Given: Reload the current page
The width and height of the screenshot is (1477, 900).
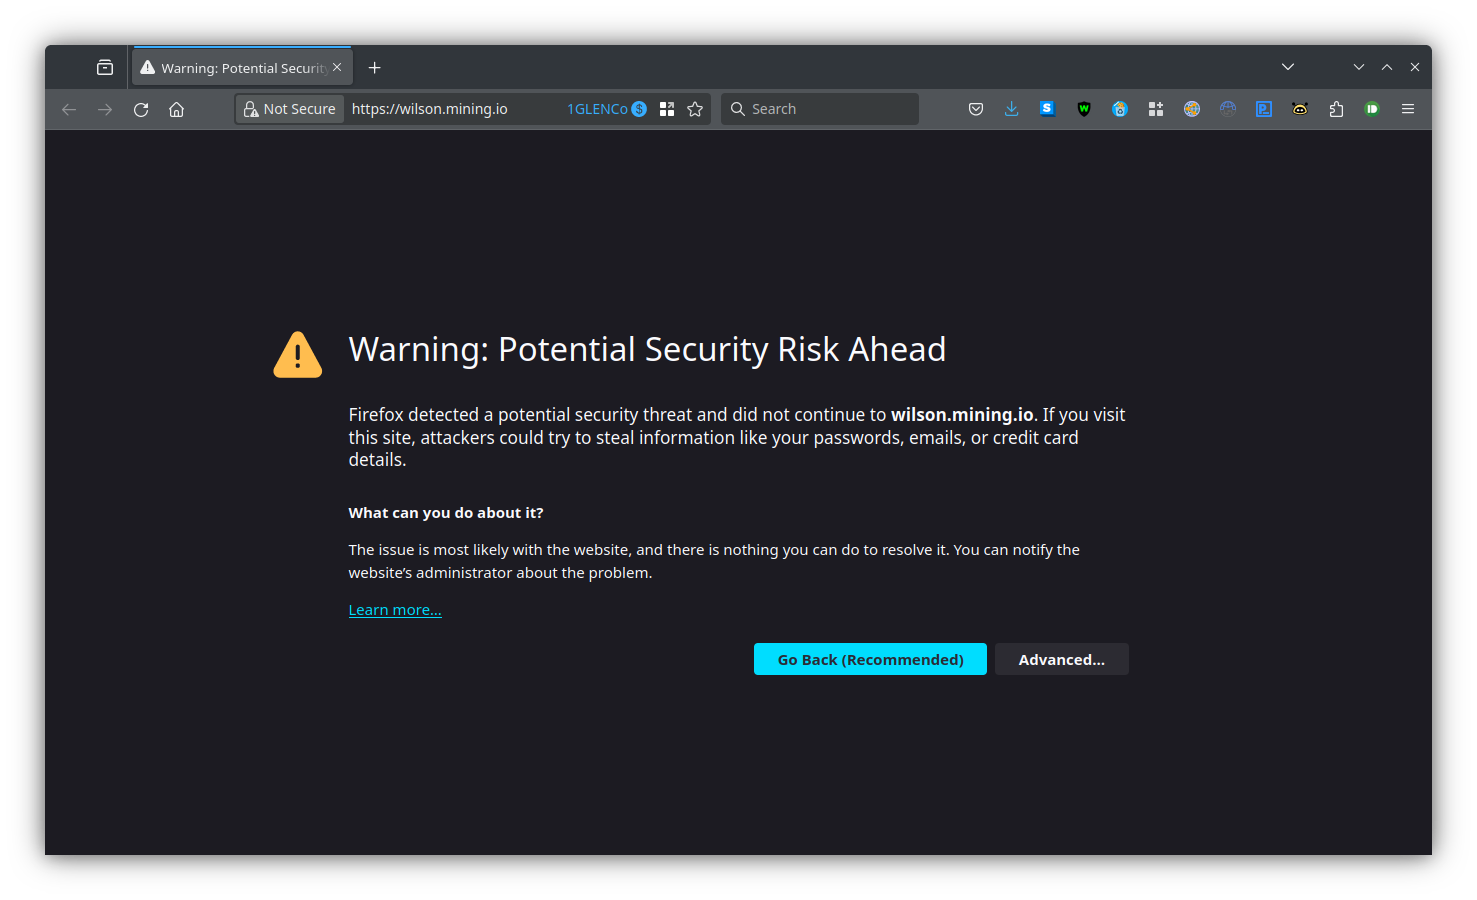Looking at the screenshot, I should pos(141,109).
